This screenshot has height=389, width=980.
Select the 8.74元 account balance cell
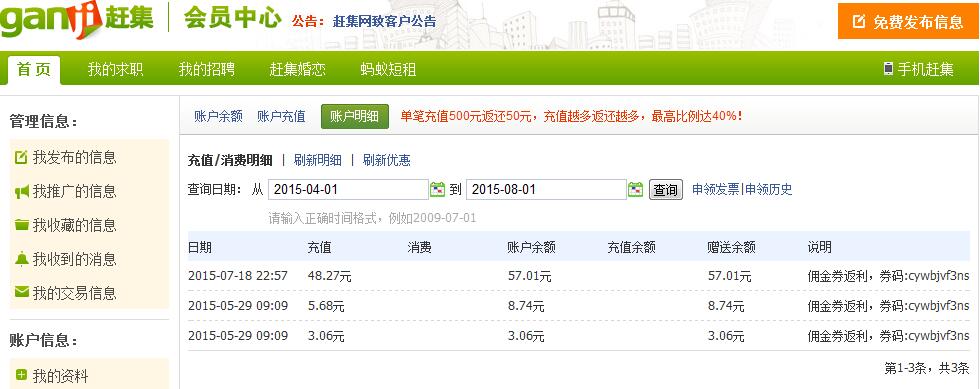[x=526, y=306]
